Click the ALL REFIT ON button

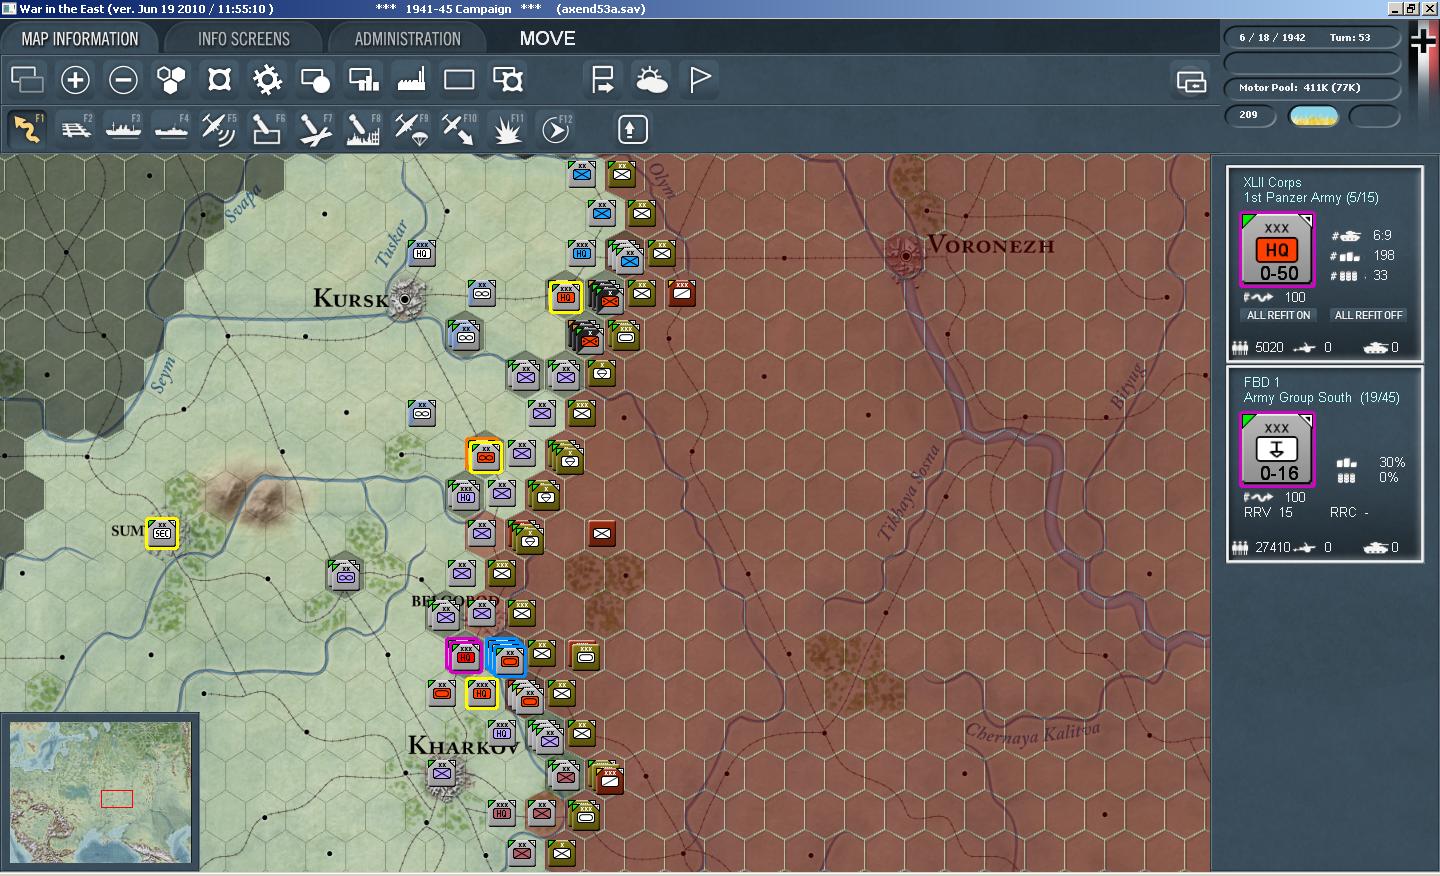click(x=1278, y=315)
